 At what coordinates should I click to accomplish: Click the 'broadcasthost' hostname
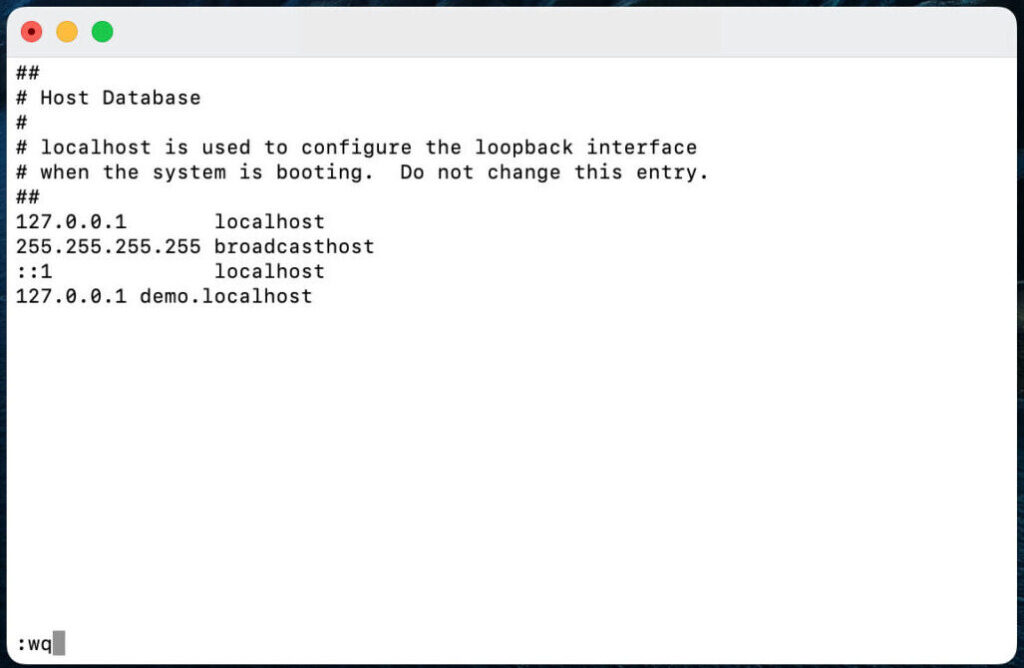(294, 247)
